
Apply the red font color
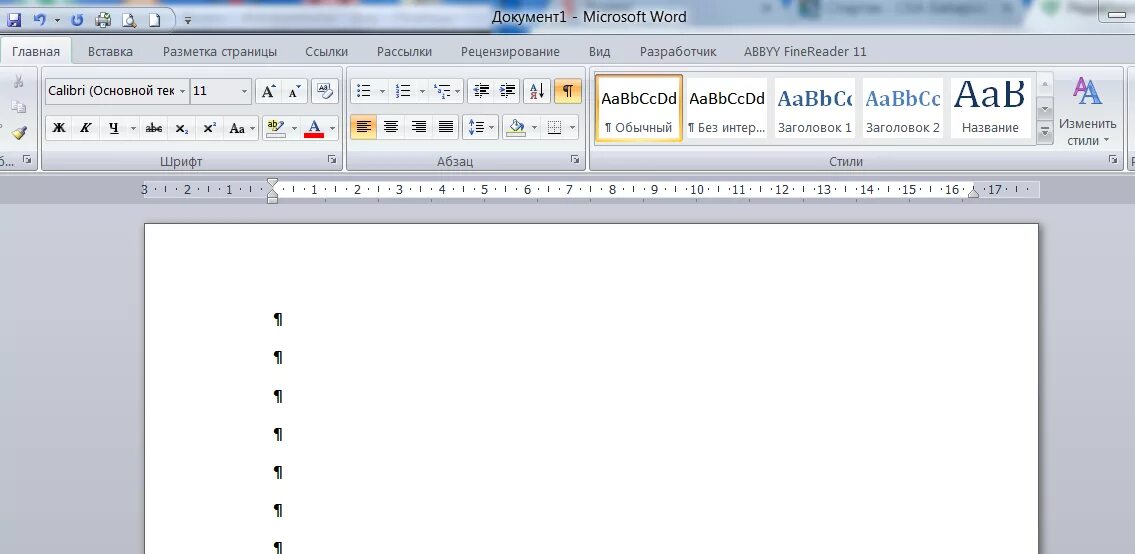point(314,128)
